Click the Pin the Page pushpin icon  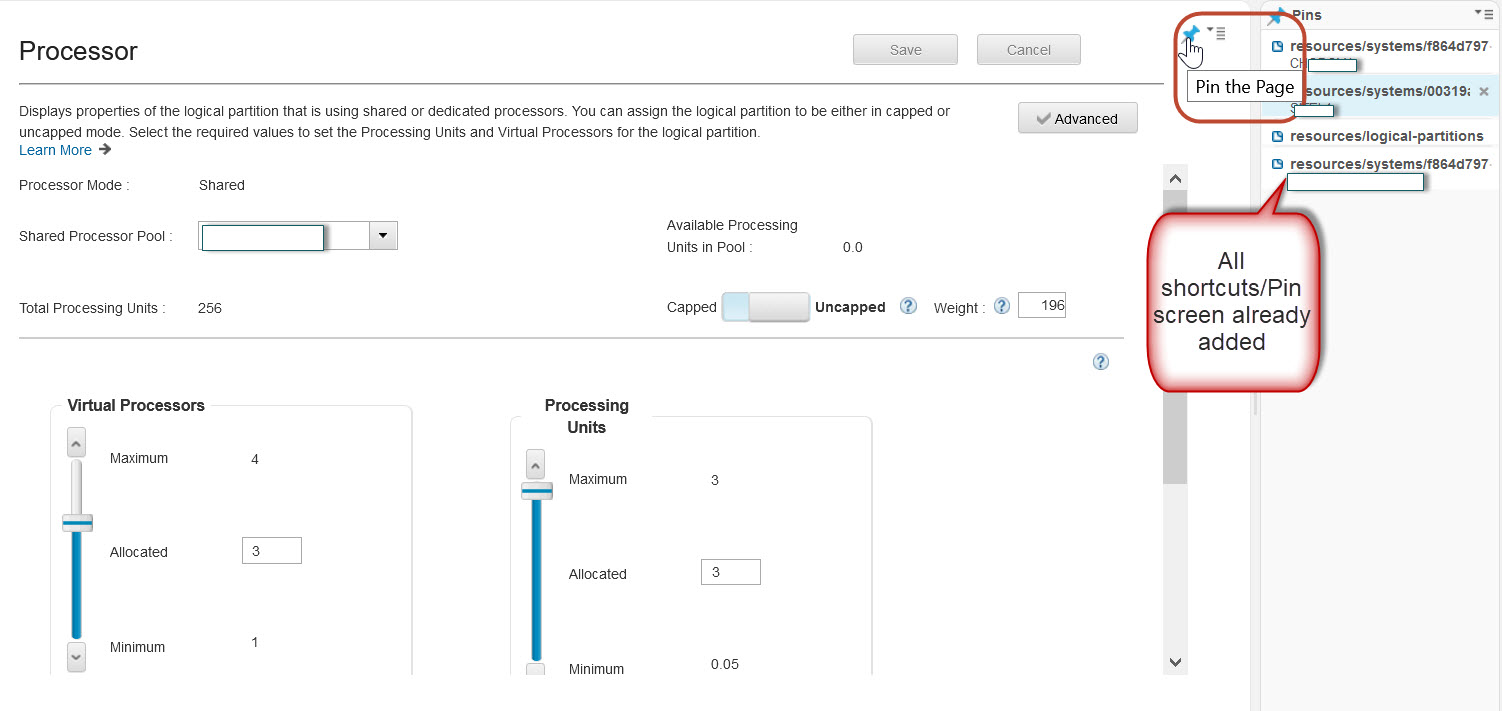(x=1189, y=35)
